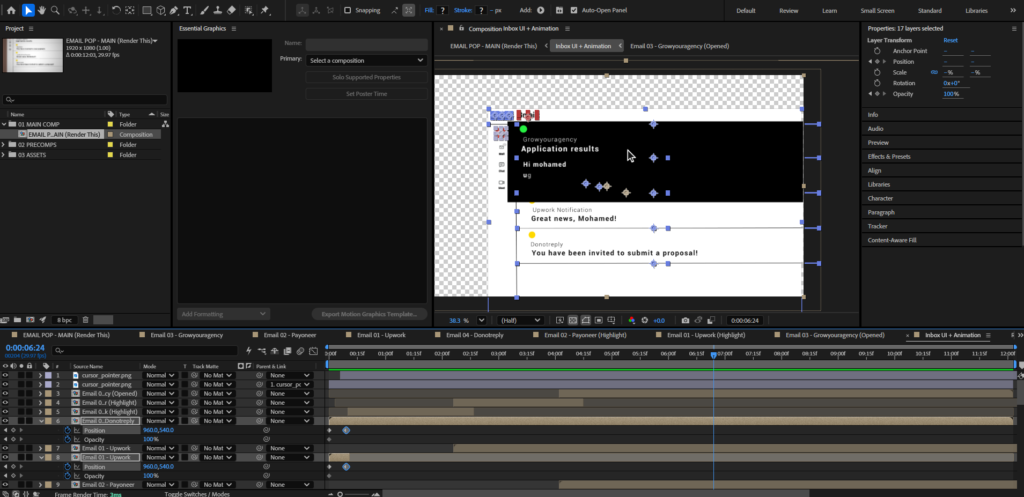1024x497 pixels.
Task: Select the Puppet Pin tool
Action: pos(265,10)
